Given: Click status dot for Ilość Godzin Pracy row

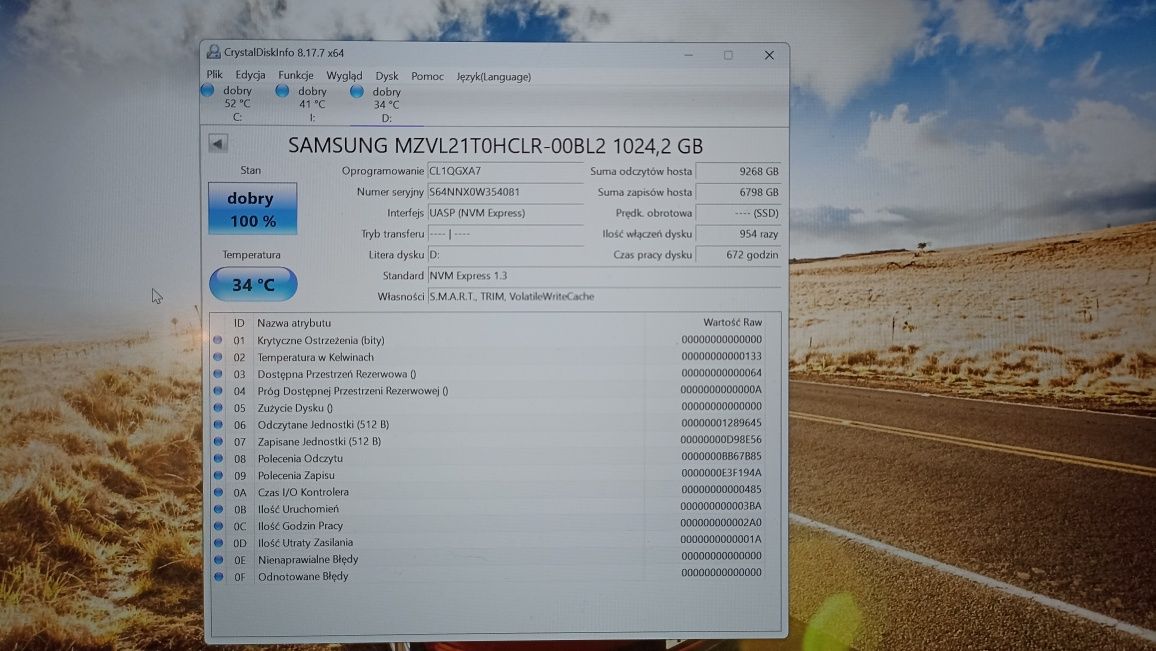Looking at the screenshot, I should tap(218, 526).
